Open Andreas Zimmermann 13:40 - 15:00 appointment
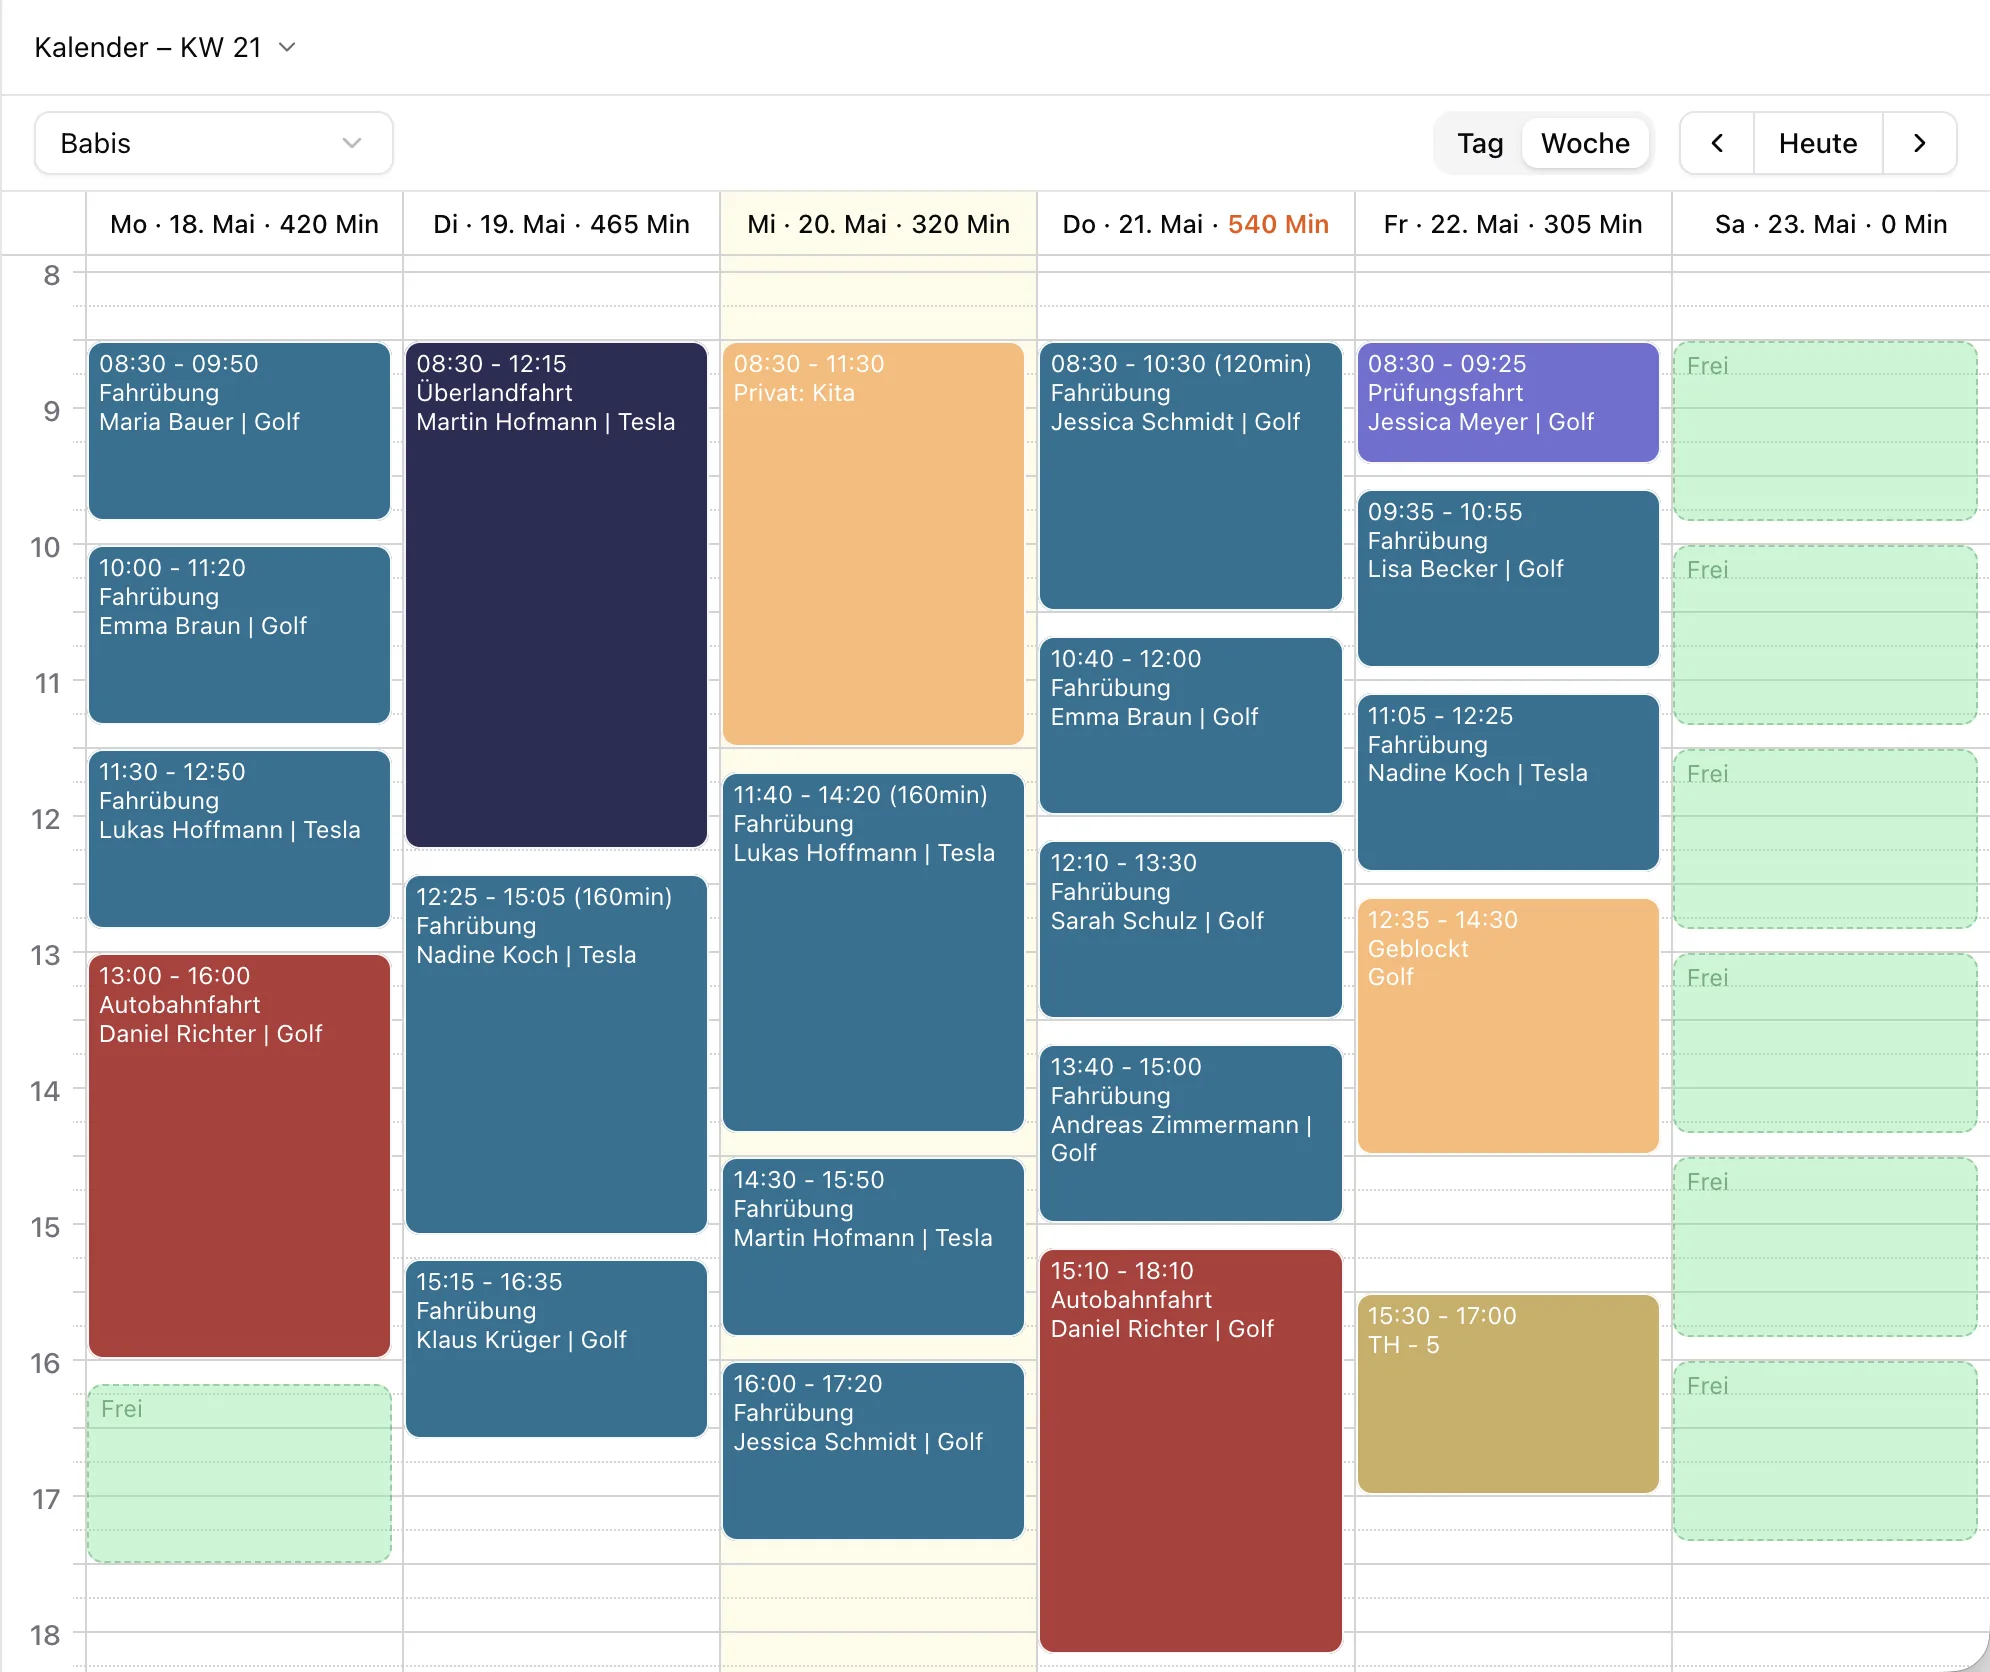This screenshot has height=1672, width=1990. 1190,1134
